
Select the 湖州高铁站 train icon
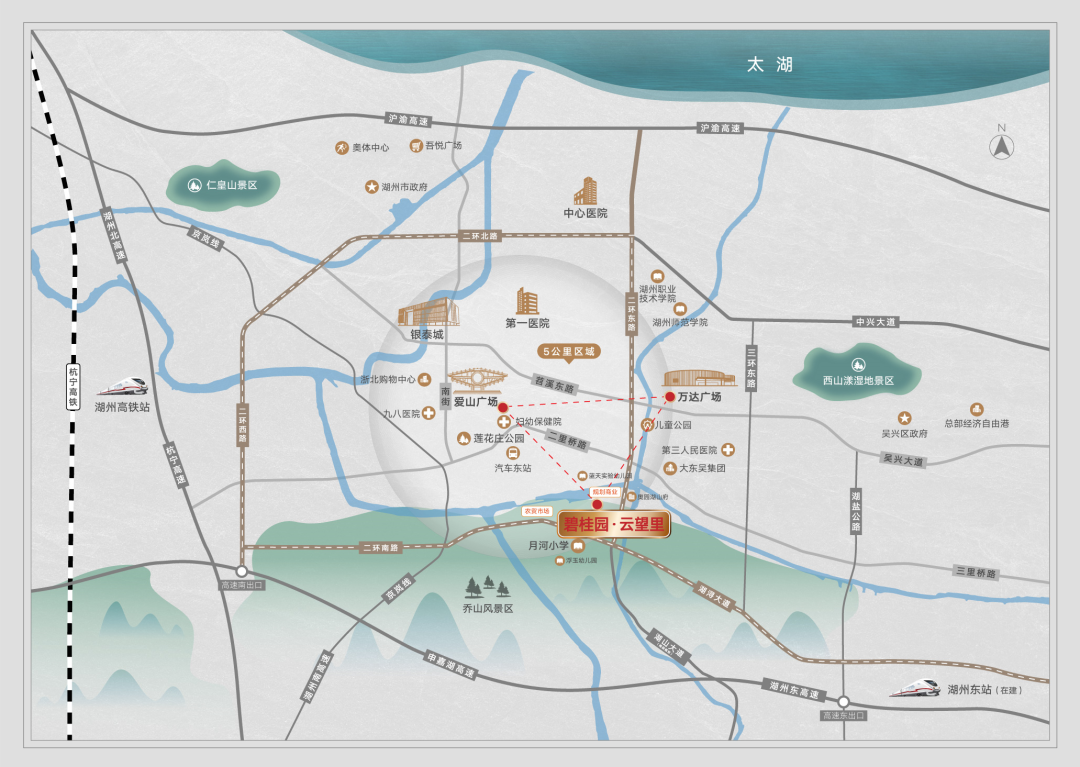click(123, 386)
